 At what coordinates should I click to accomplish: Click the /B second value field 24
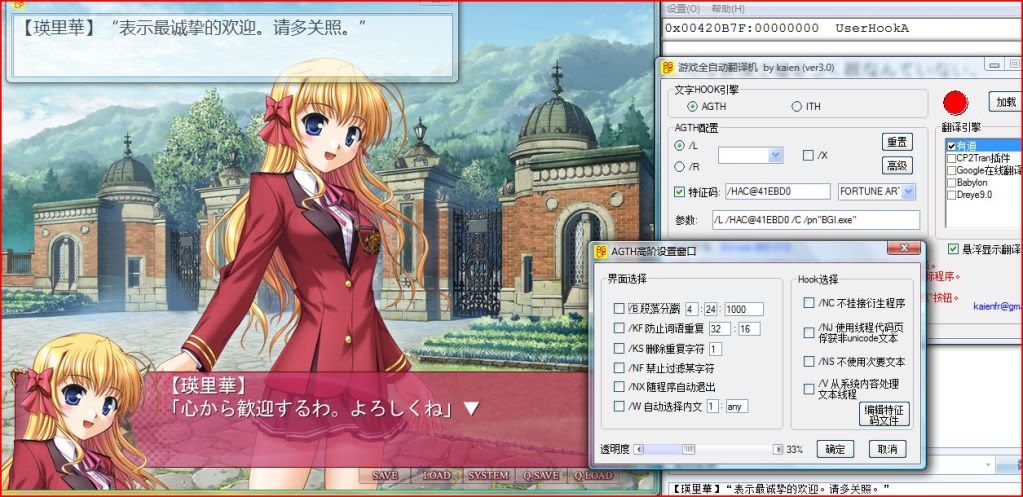coord(710,309)
